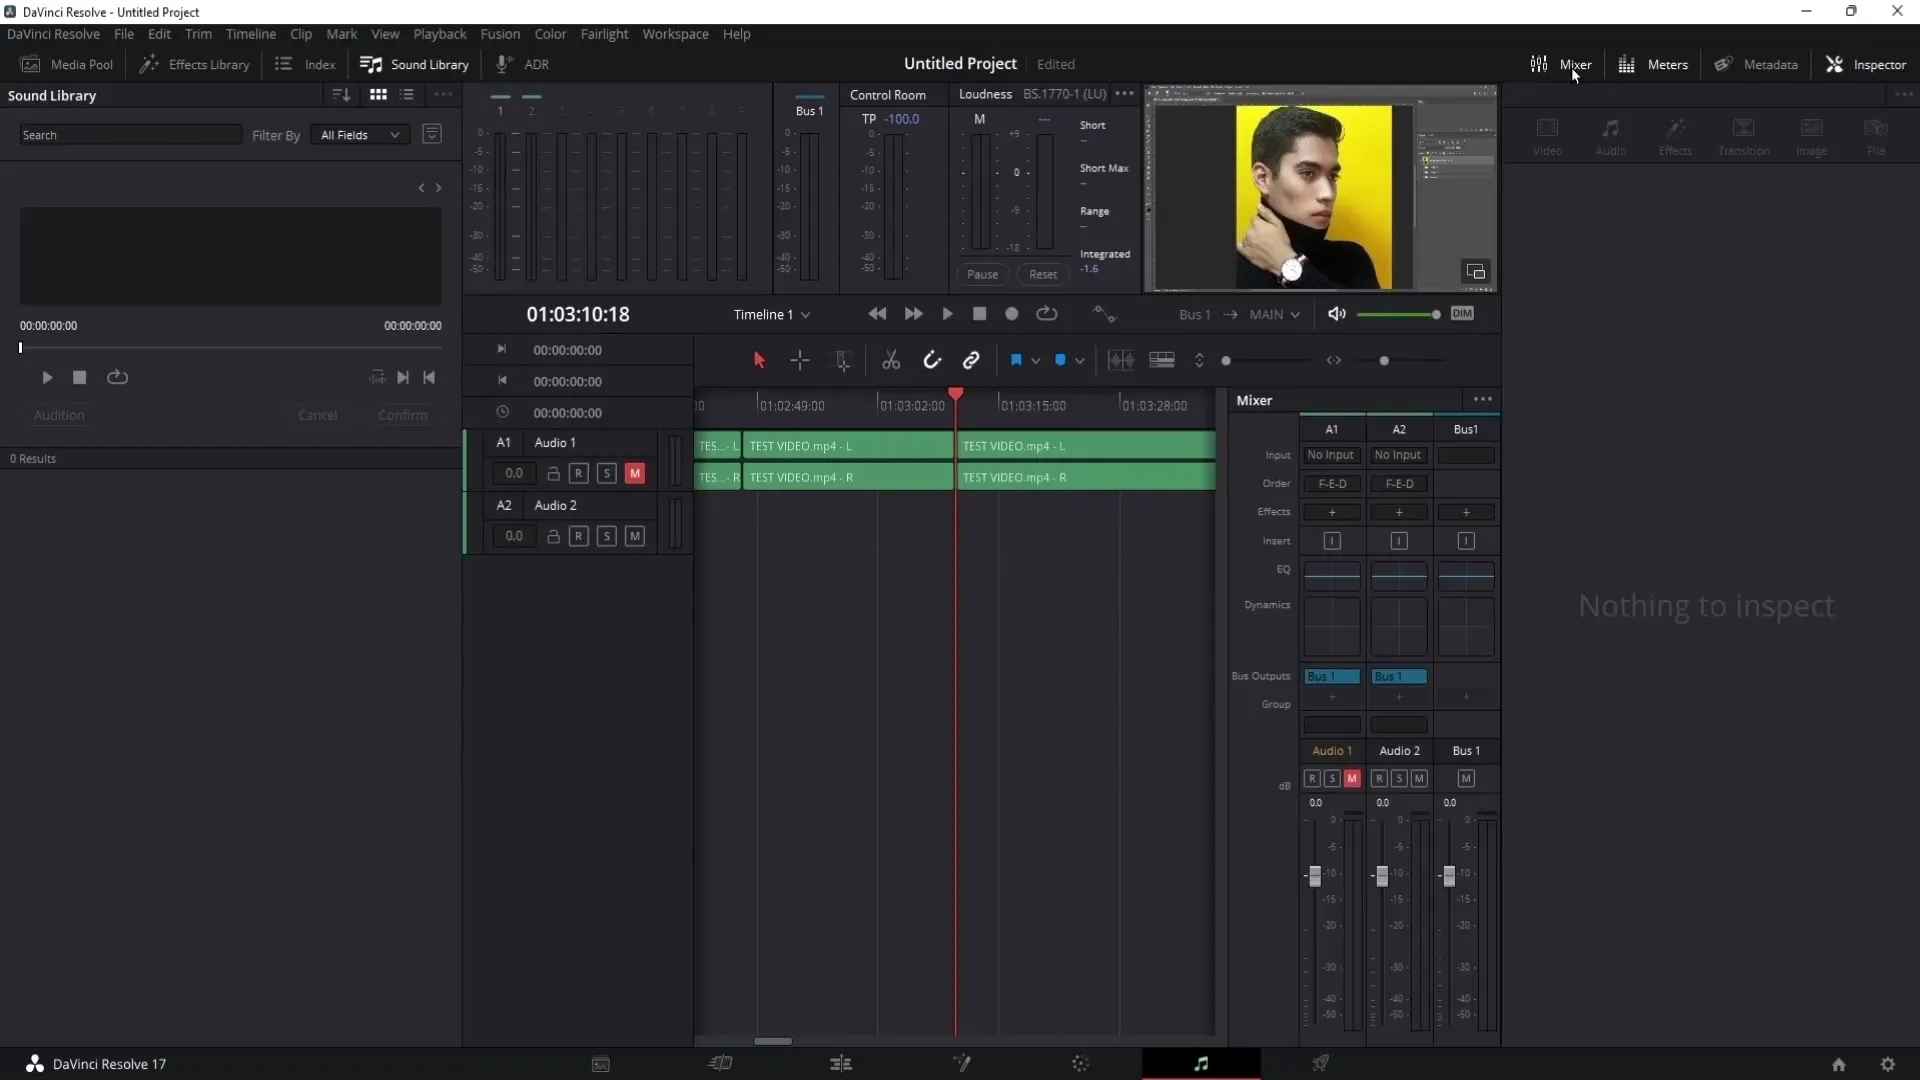
Task: Click the Blade Edit mode icon
Action: tap(893, 360)
